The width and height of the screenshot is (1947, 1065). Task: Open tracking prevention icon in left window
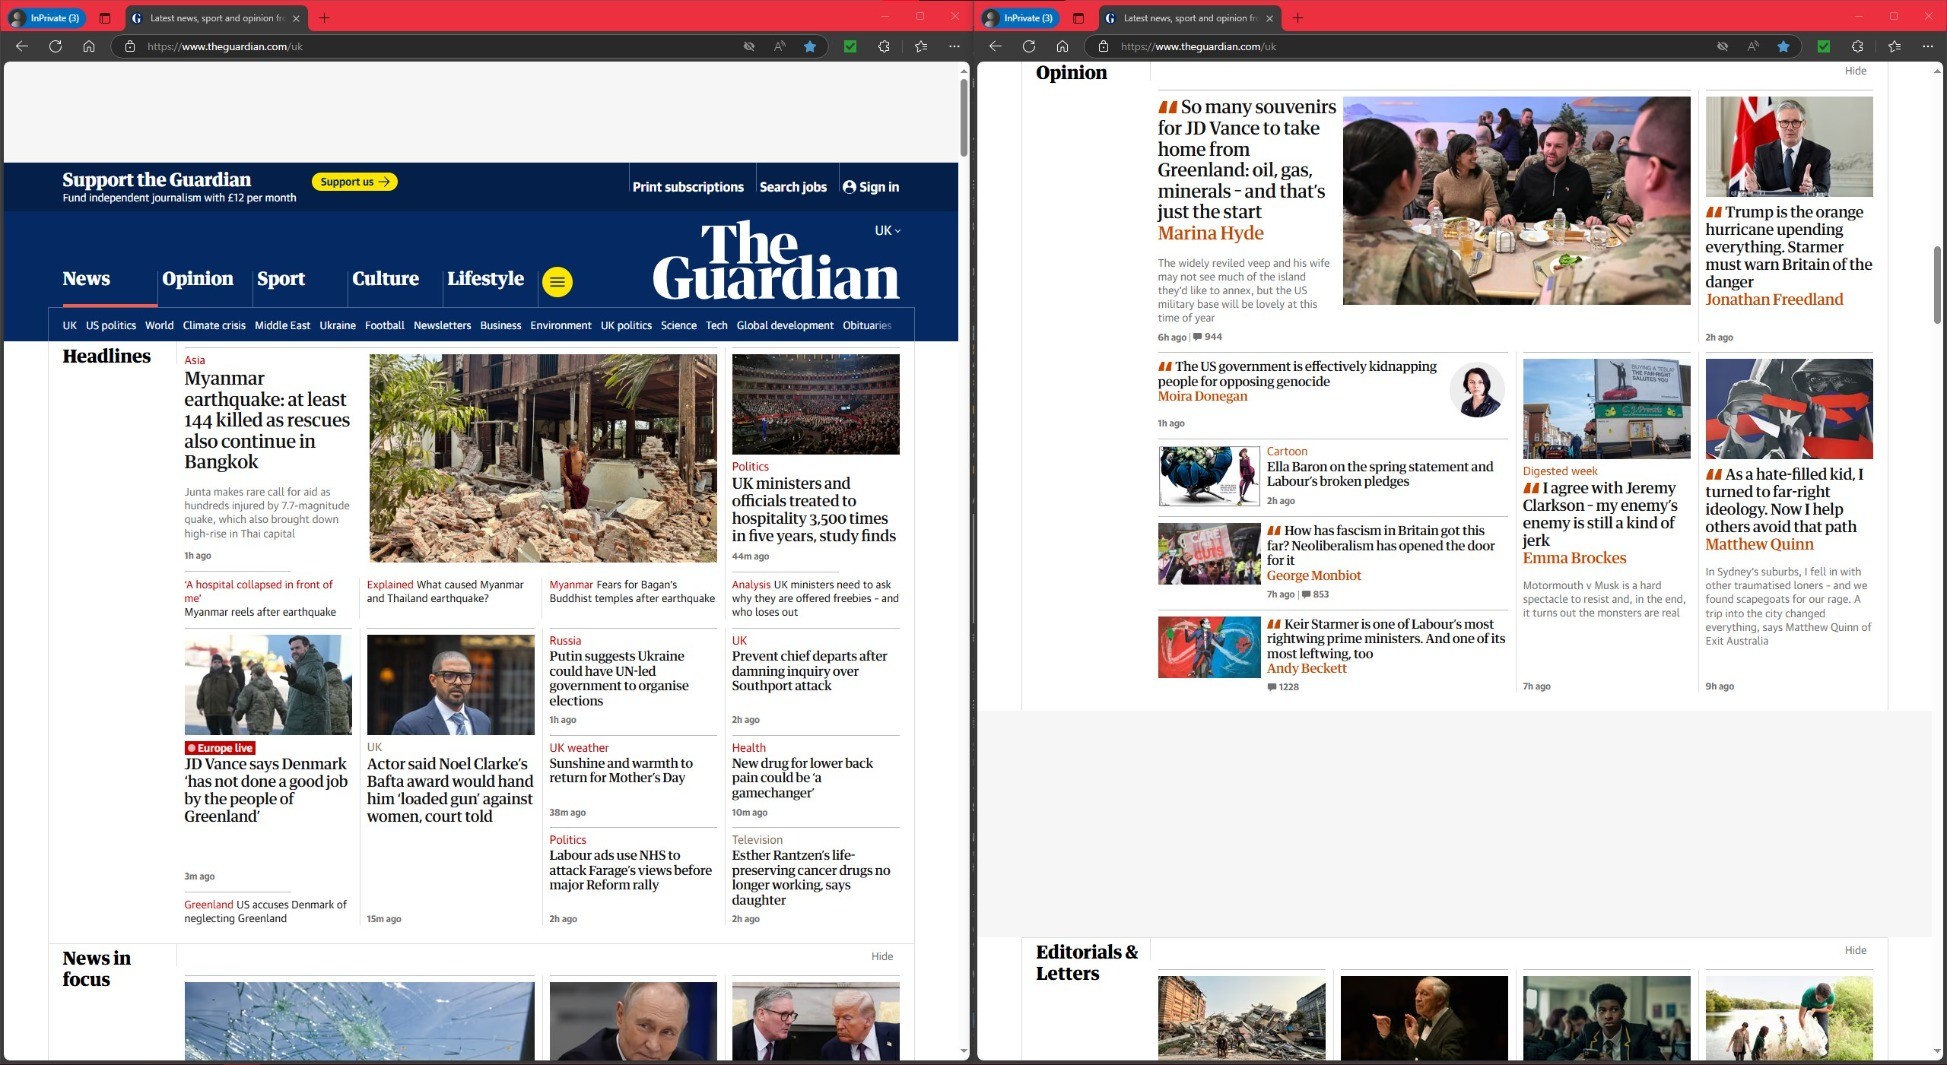[x=749, y=46]
